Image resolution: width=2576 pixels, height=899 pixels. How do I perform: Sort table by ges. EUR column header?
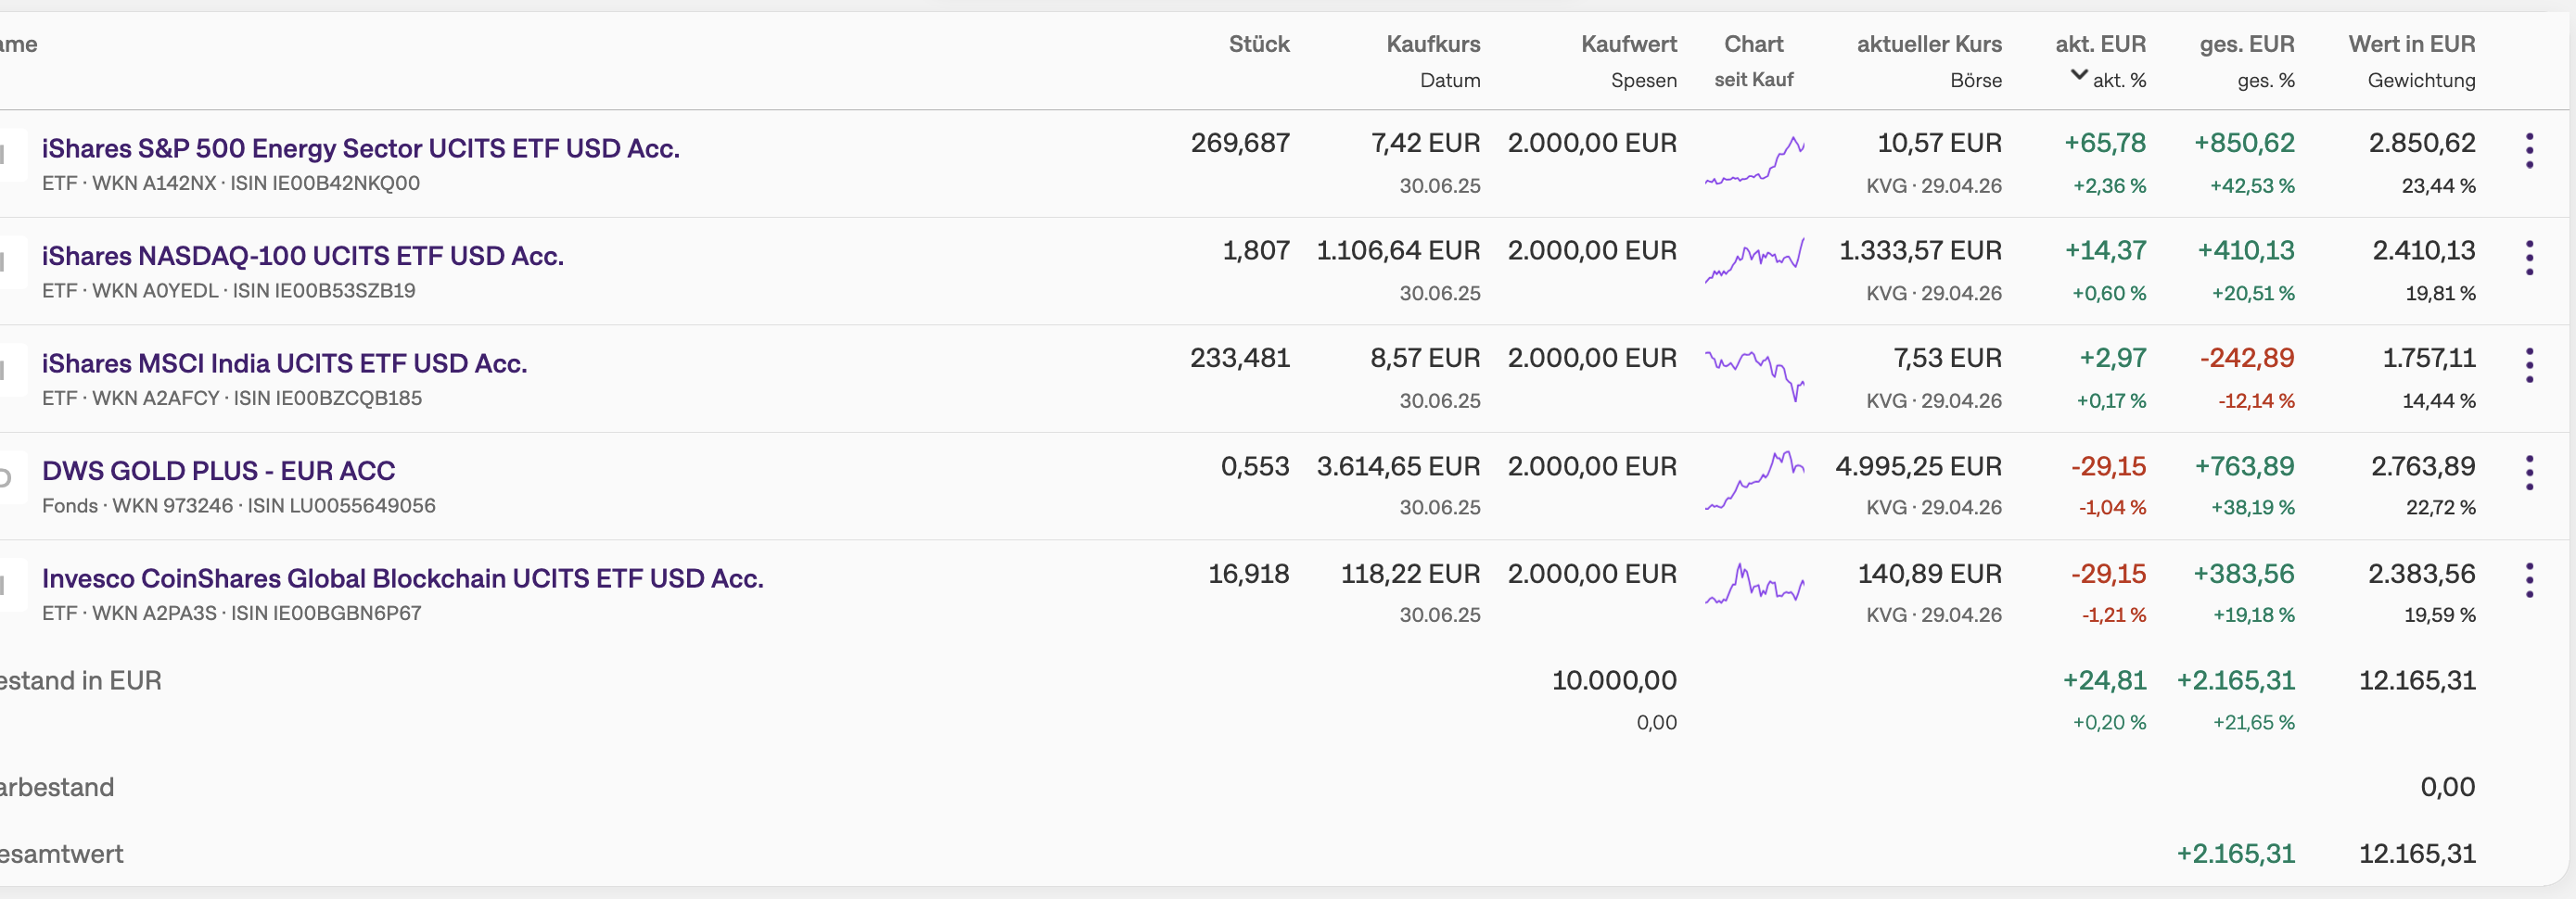(2247, 44)
